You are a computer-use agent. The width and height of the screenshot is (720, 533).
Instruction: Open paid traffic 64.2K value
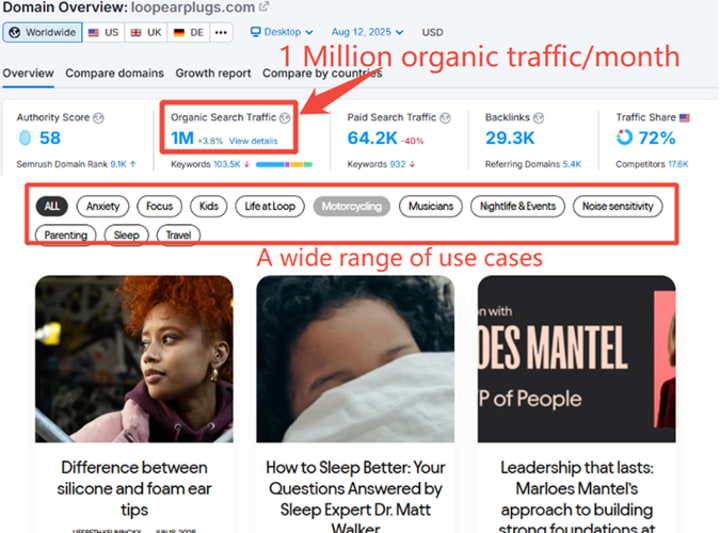pos(372,138)
